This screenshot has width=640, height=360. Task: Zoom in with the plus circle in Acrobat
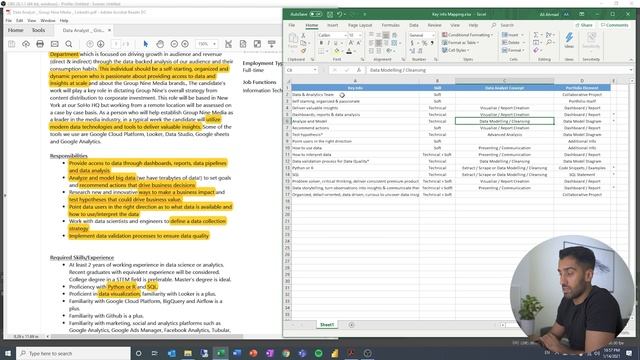pyautogui.click(x=185, y=44)
